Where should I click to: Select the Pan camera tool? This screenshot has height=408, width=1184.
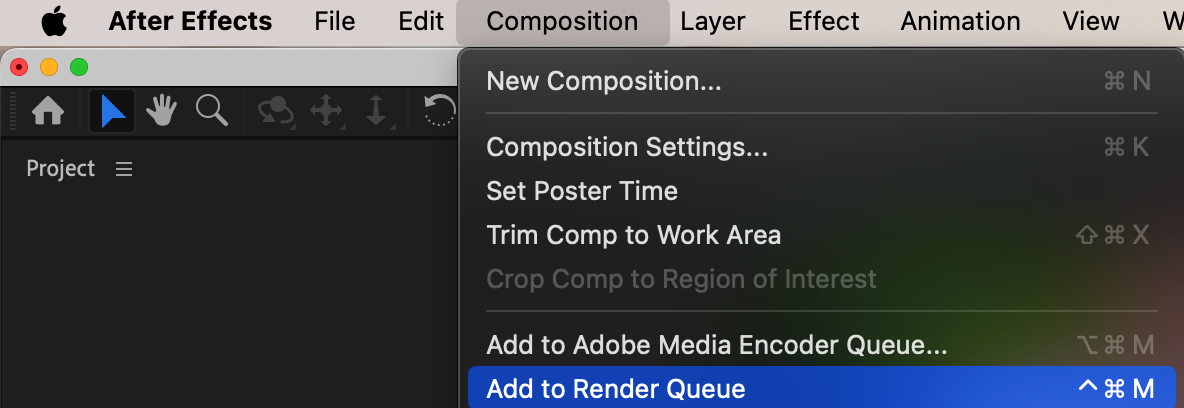pos(326,112)
